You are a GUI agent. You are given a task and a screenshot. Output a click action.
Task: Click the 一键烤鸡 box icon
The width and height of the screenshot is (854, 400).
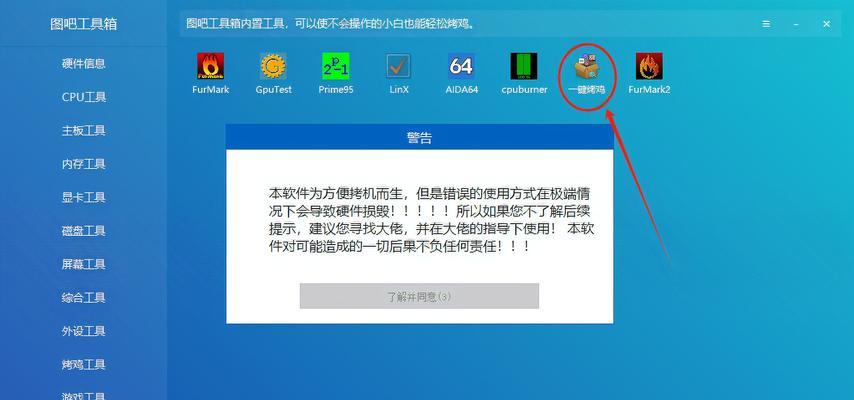(x=587, y=66)
